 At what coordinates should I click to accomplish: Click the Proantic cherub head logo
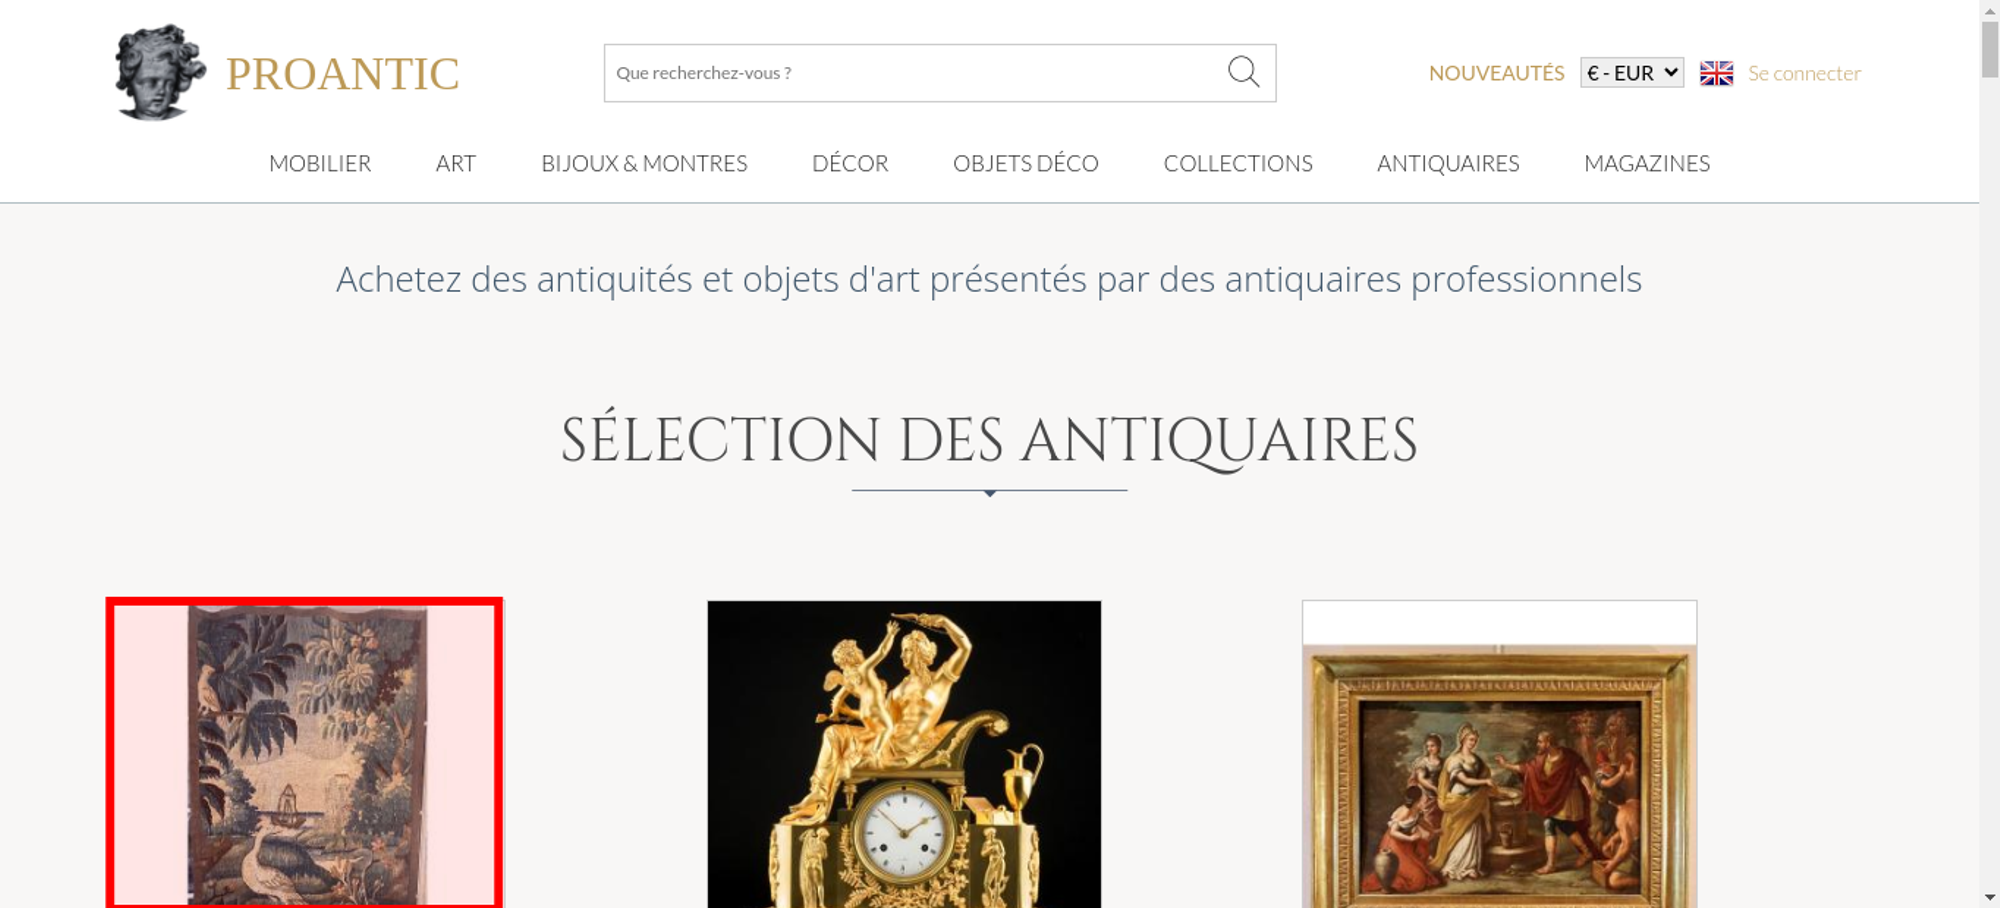(160, 73)
